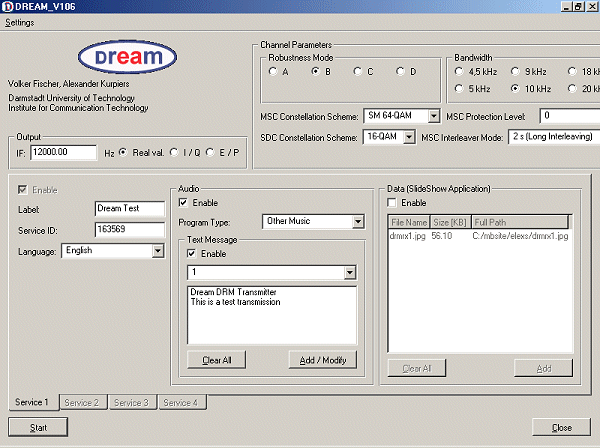Click the Add / Modify button
This screenshot has height=448, width=600.
322,360
